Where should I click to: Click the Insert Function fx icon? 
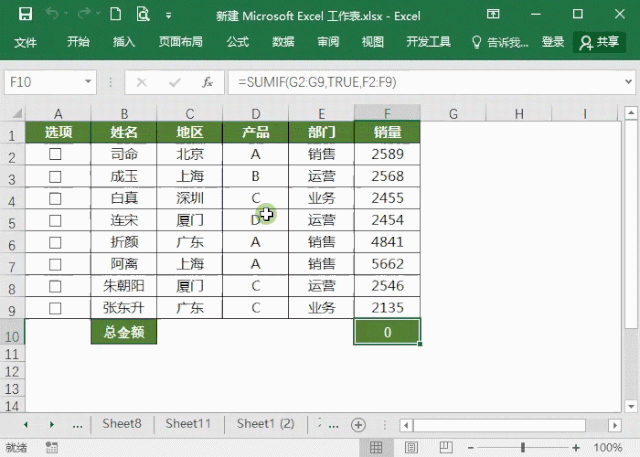(207, 82)
